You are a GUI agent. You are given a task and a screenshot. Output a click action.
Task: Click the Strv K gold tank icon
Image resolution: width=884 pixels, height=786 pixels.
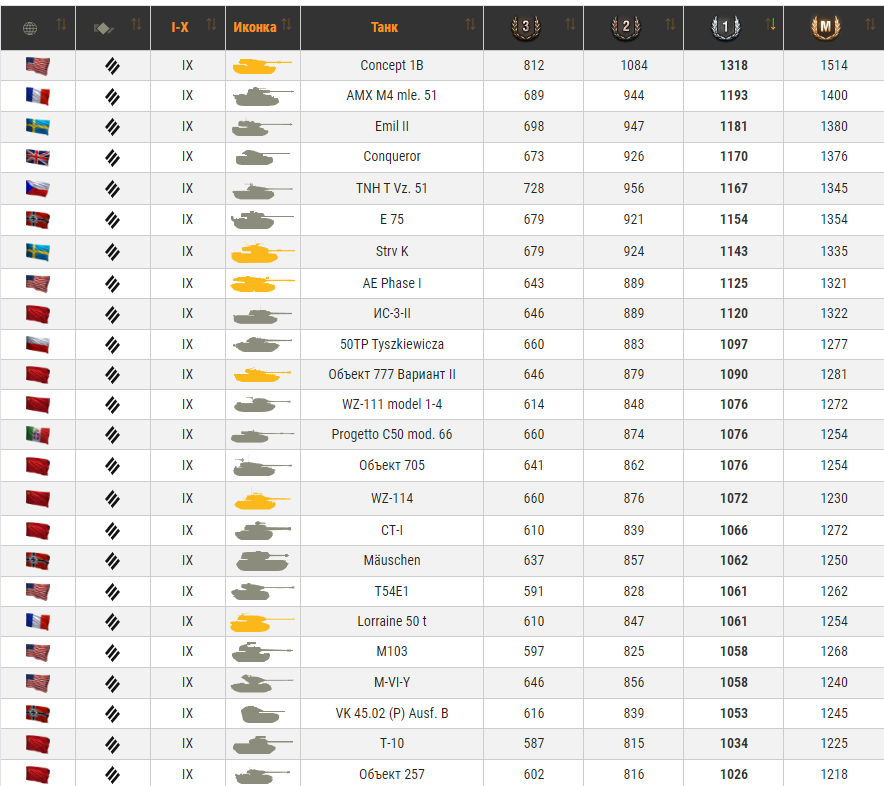coord(262,252)
